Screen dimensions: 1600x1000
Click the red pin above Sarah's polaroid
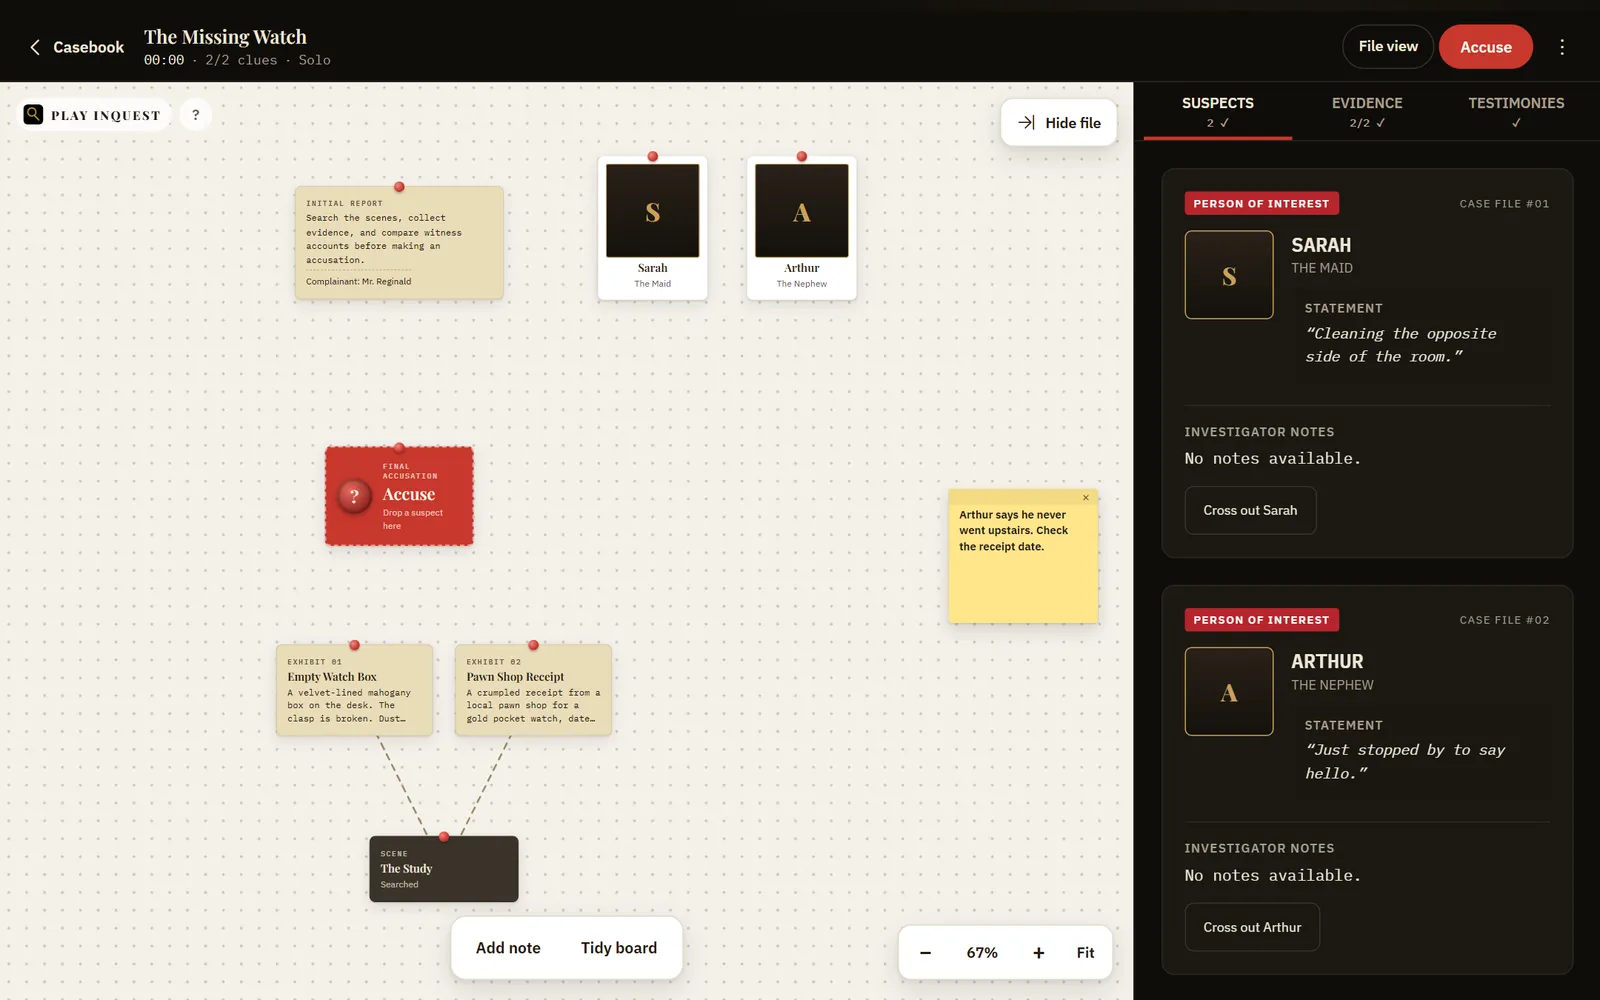click(x=653, y=157)
